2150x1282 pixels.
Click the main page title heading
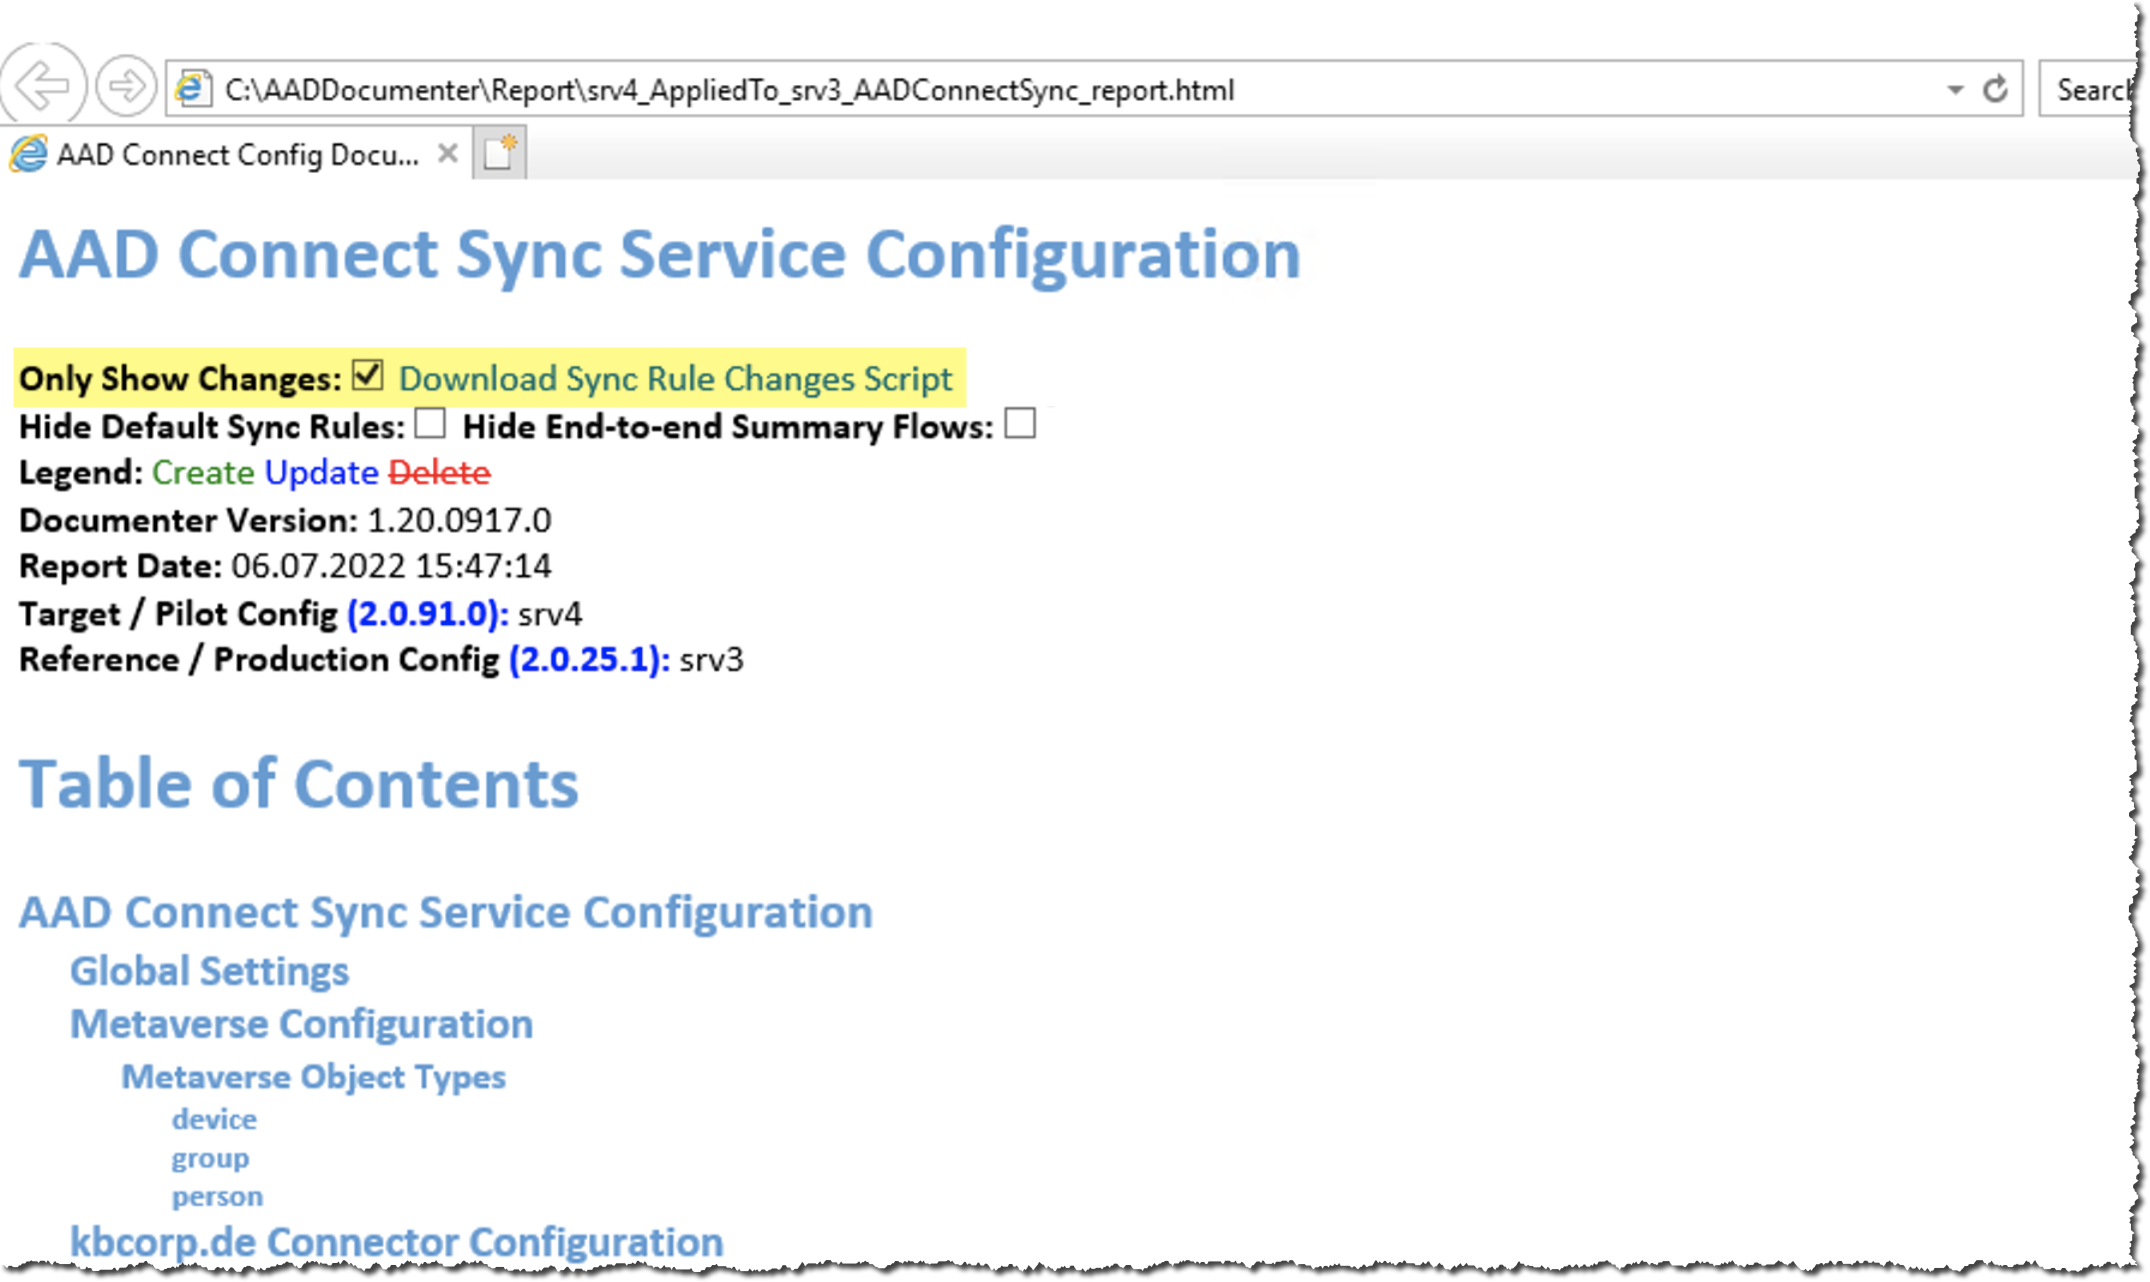click(x=660, y=255)
